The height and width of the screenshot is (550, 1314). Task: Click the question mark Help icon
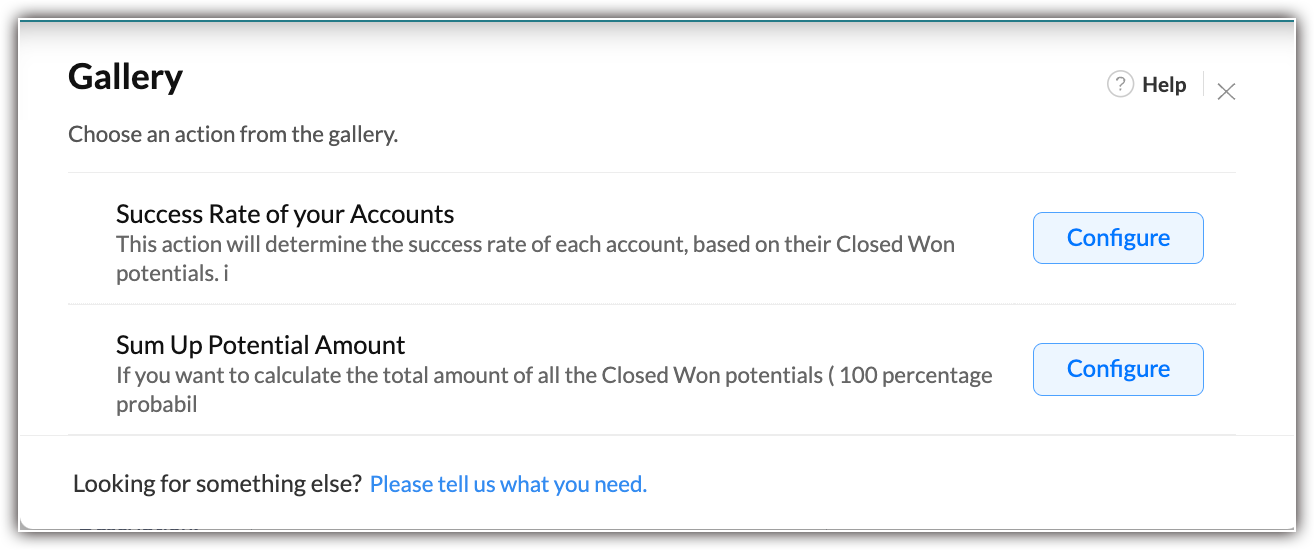point(1120,85)
